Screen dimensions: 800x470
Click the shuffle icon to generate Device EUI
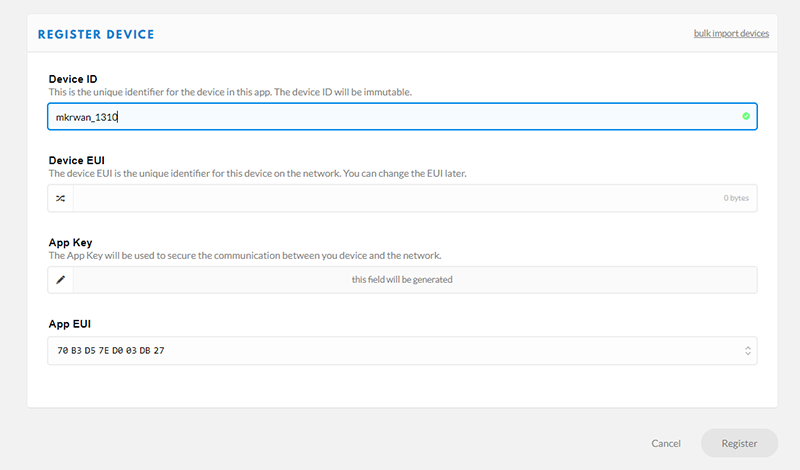60,198
